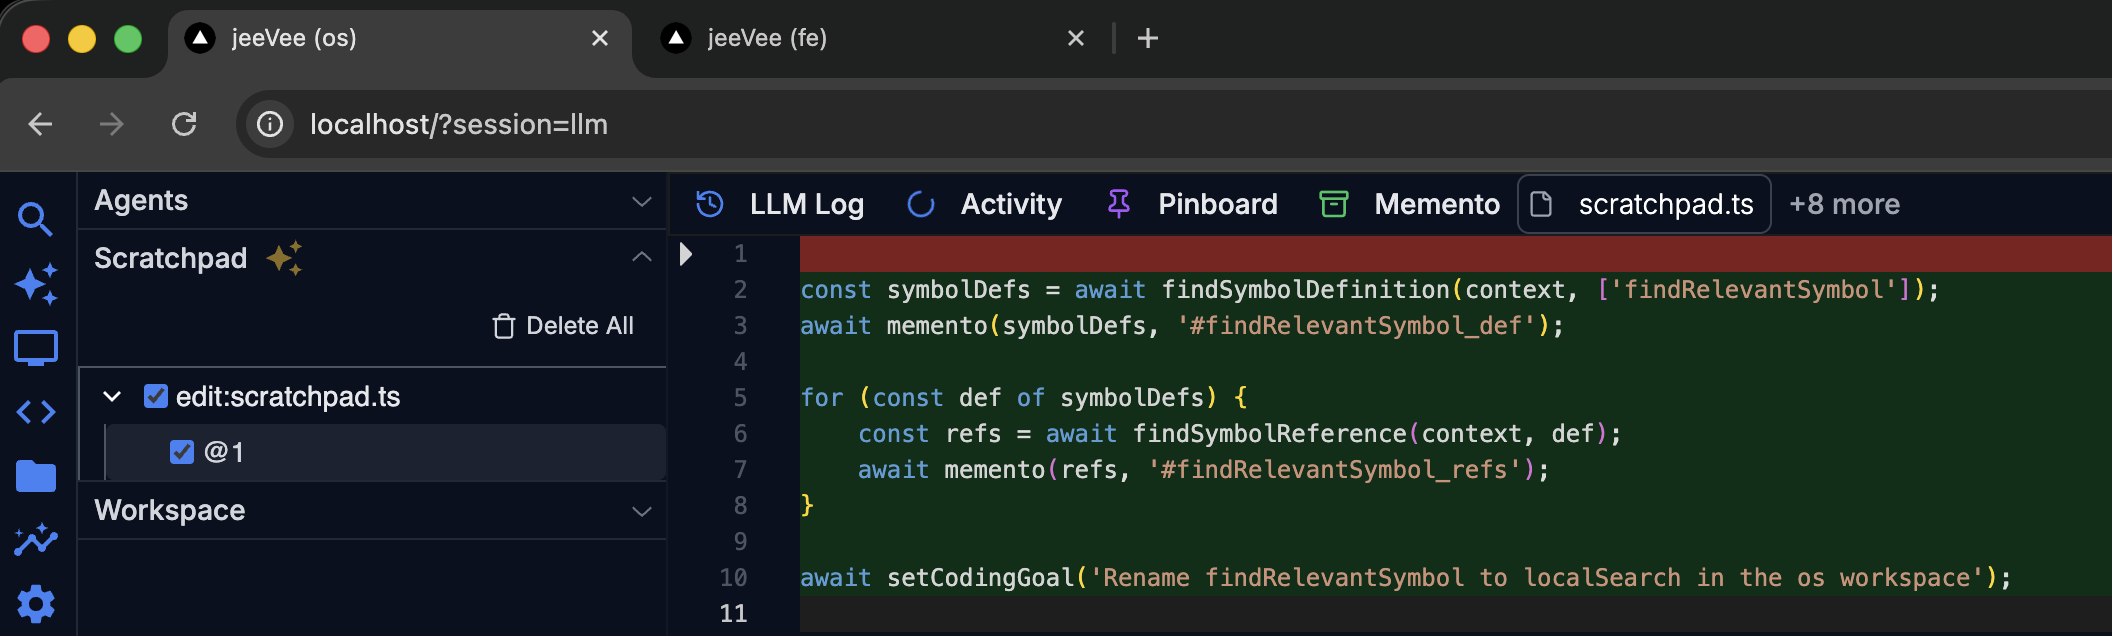Select the edit:scratchpad.ts label

click(x=288, y=397)
